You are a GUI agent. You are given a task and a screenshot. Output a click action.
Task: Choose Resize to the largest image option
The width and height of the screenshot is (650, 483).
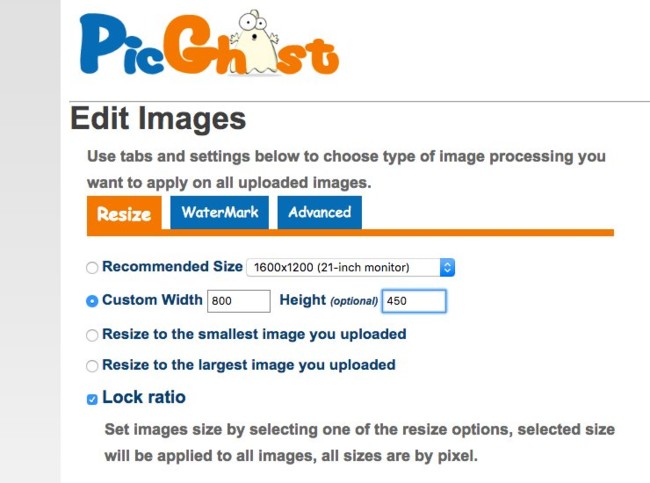(x=92, y=366)
